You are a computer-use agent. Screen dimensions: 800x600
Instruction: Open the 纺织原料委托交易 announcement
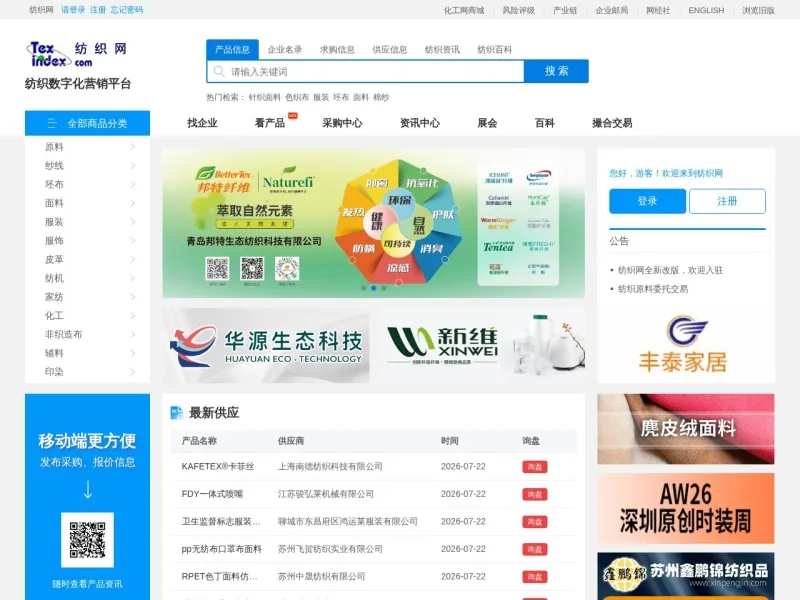pos(653,289)
